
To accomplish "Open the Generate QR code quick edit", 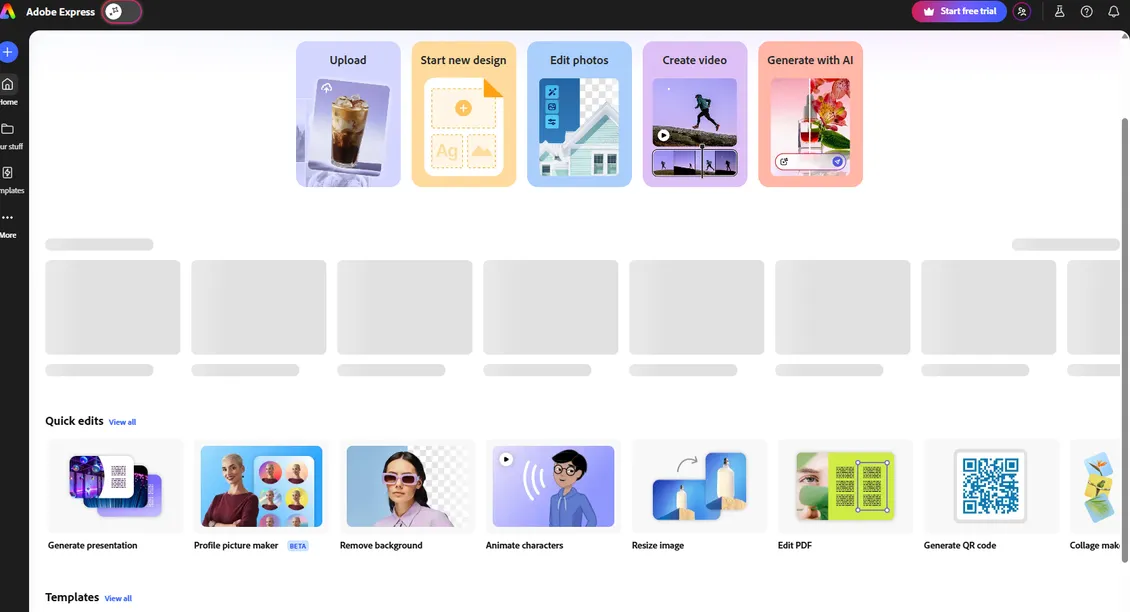I will [991, 496].
